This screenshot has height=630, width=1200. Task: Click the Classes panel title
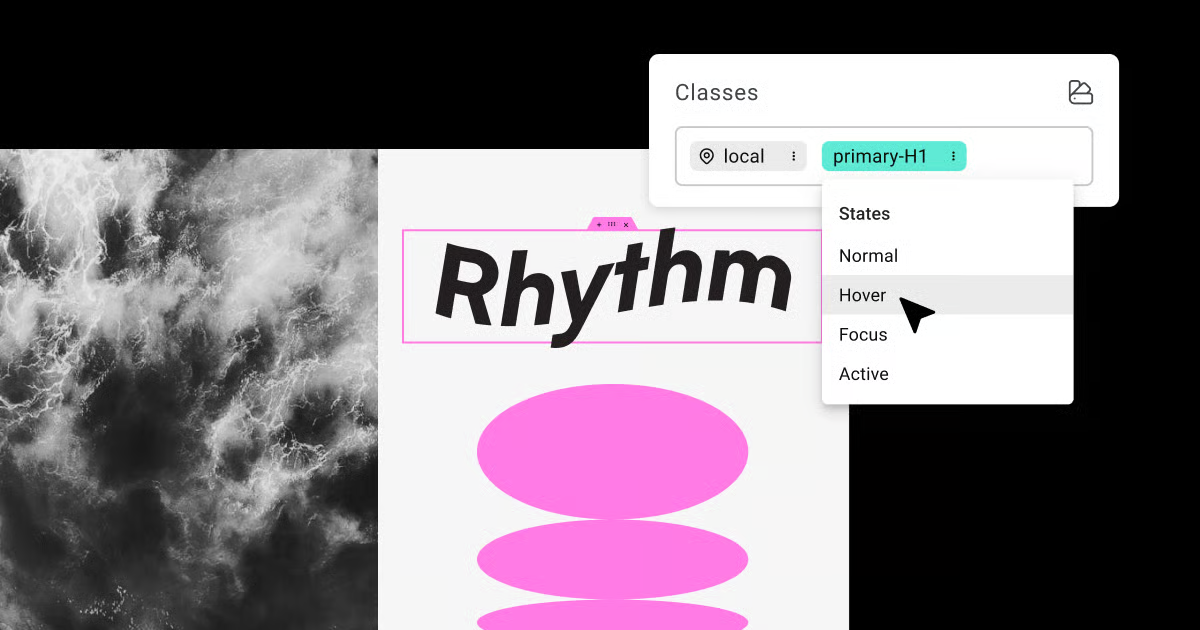pos(717,92)
